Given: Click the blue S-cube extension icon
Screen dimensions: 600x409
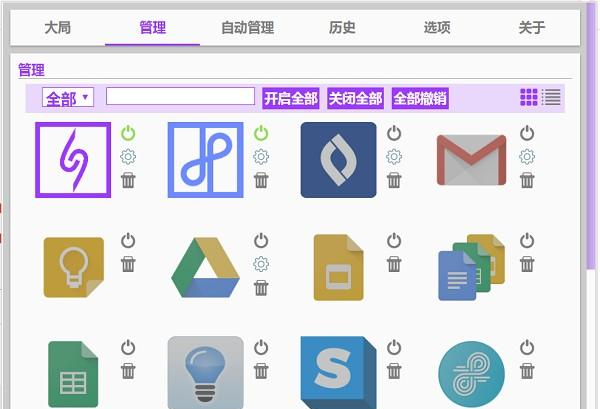Looking at the screenshot, I should click(338, 373).
